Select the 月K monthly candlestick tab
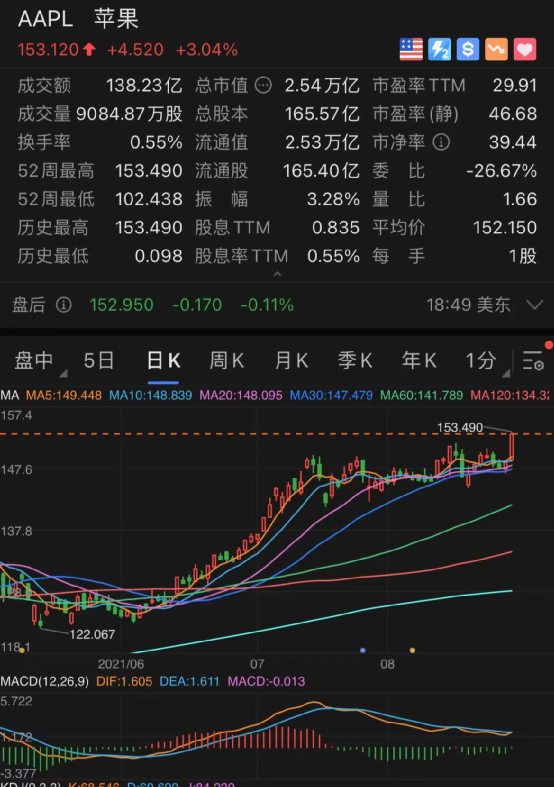Image resolution: width=554 pixels, height=787 pixels. pyautogui.click(x=291, y=360)
